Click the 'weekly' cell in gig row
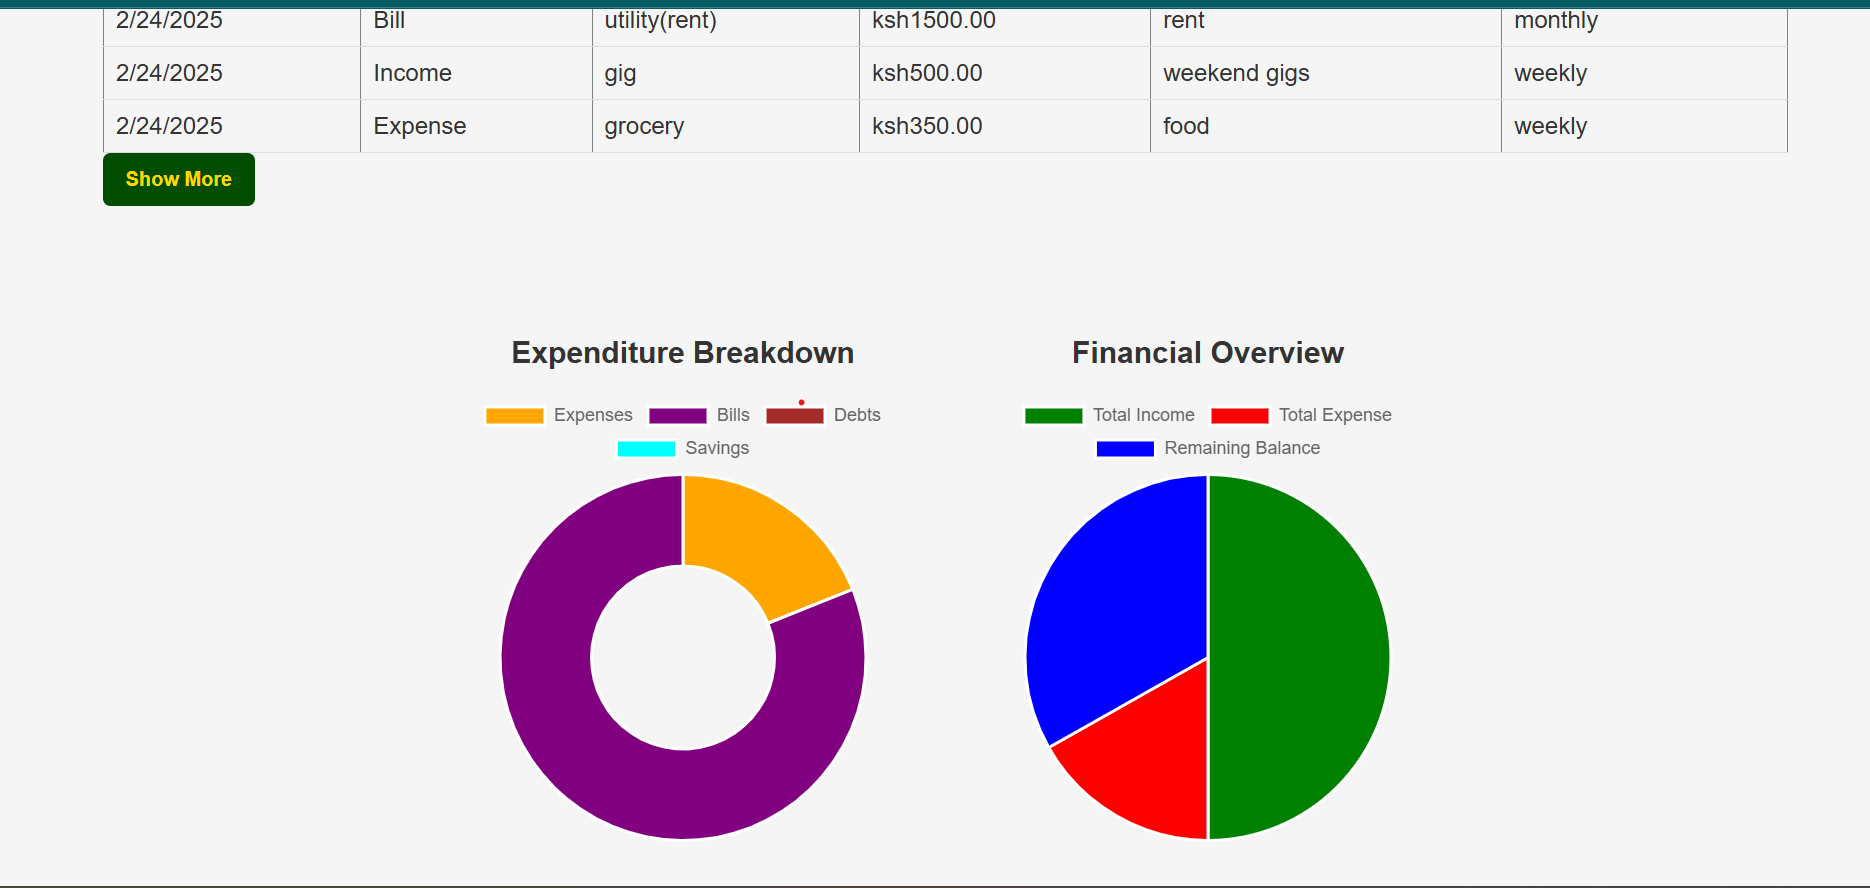Viewport: 1870px width, 888px height. [x=1644, y=73]
